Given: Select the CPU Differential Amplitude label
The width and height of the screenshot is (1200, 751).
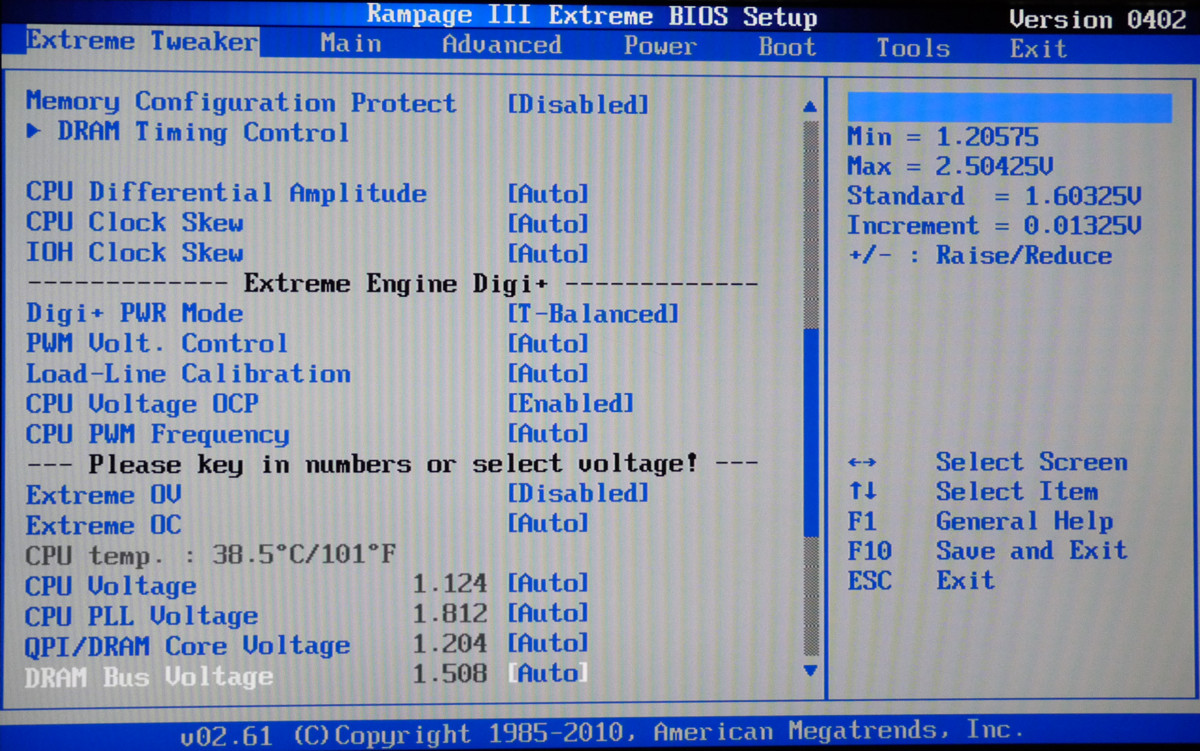Looking at the screenshot, I should coord(226,193).
